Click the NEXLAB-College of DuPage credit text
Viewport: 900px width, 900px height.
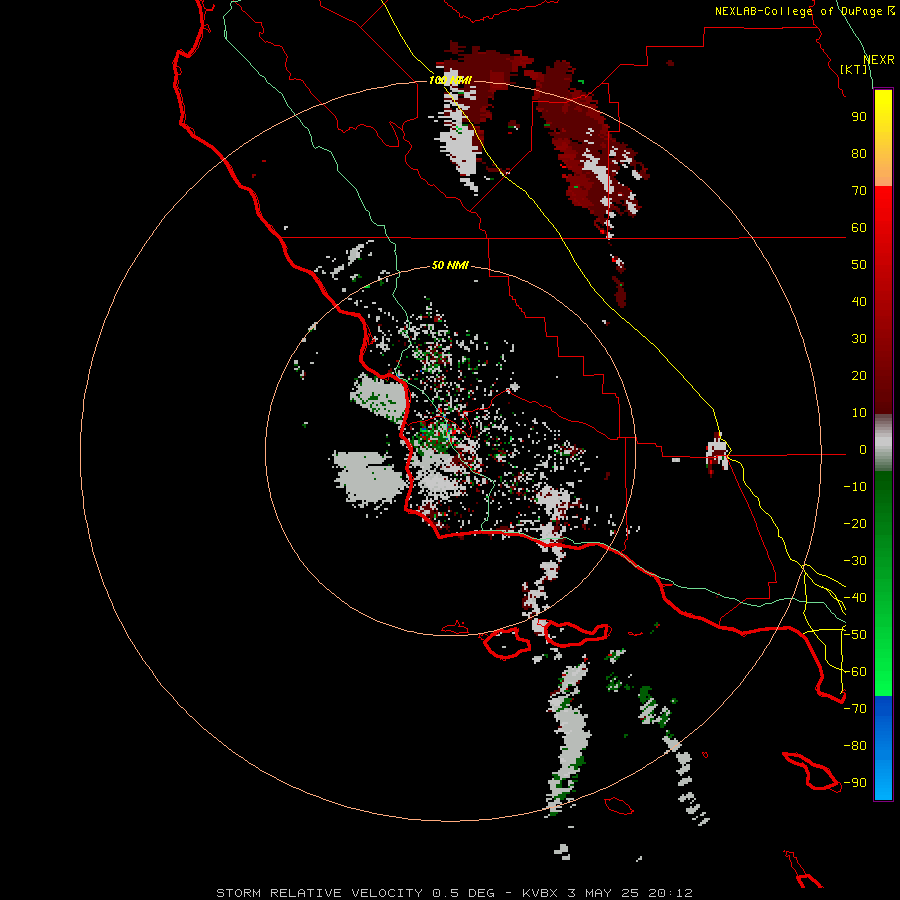[x=805, y=11]
